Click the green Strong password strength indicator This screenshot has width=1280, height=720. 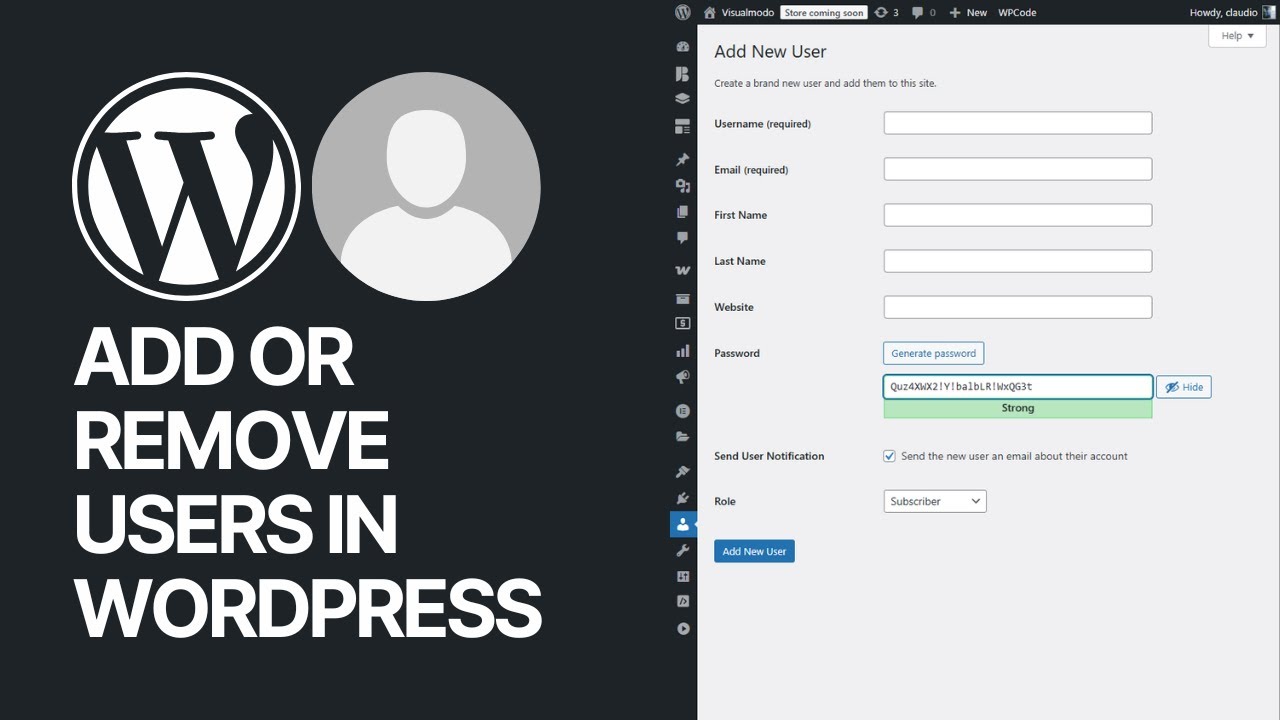pos(1018,408)
